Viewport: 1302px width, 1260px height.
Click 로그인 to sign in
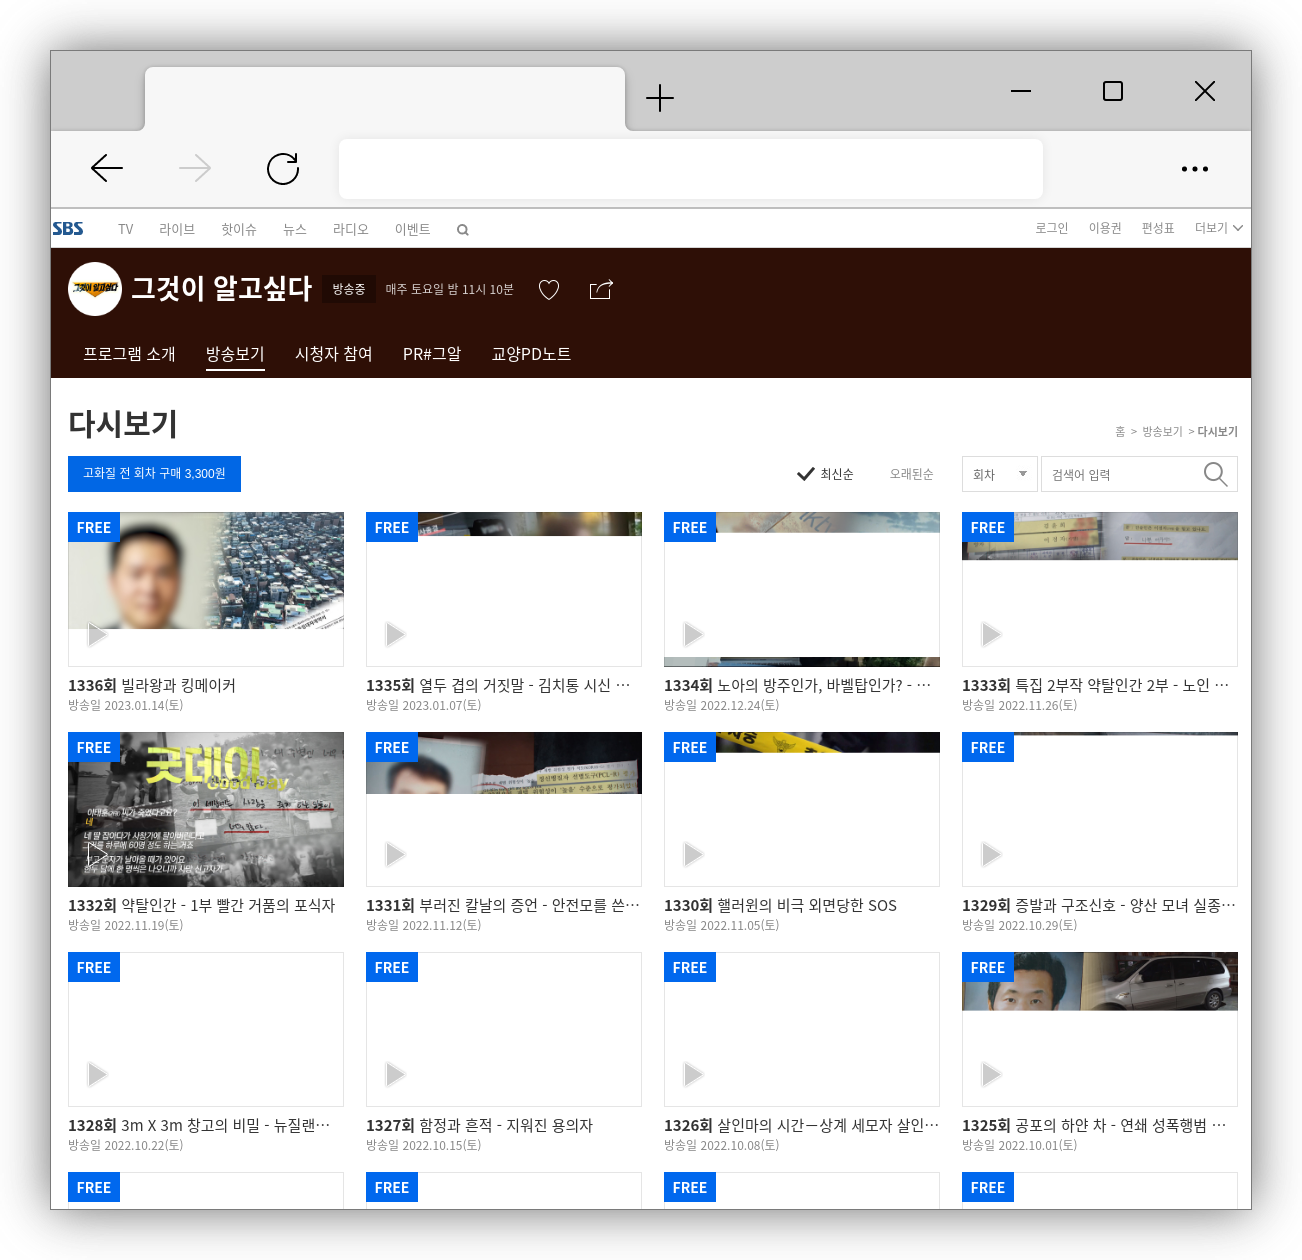[1051, 228]
